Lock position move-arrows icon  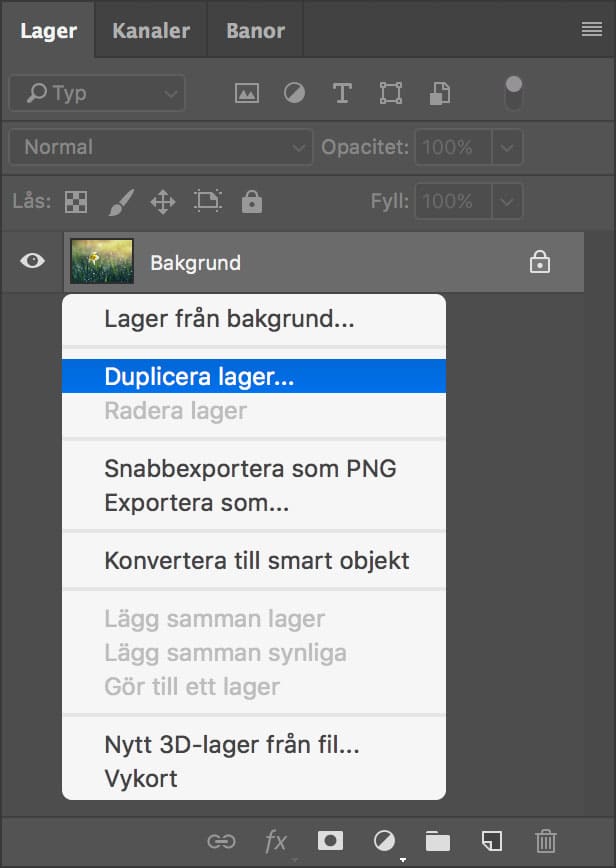point(163,202)
